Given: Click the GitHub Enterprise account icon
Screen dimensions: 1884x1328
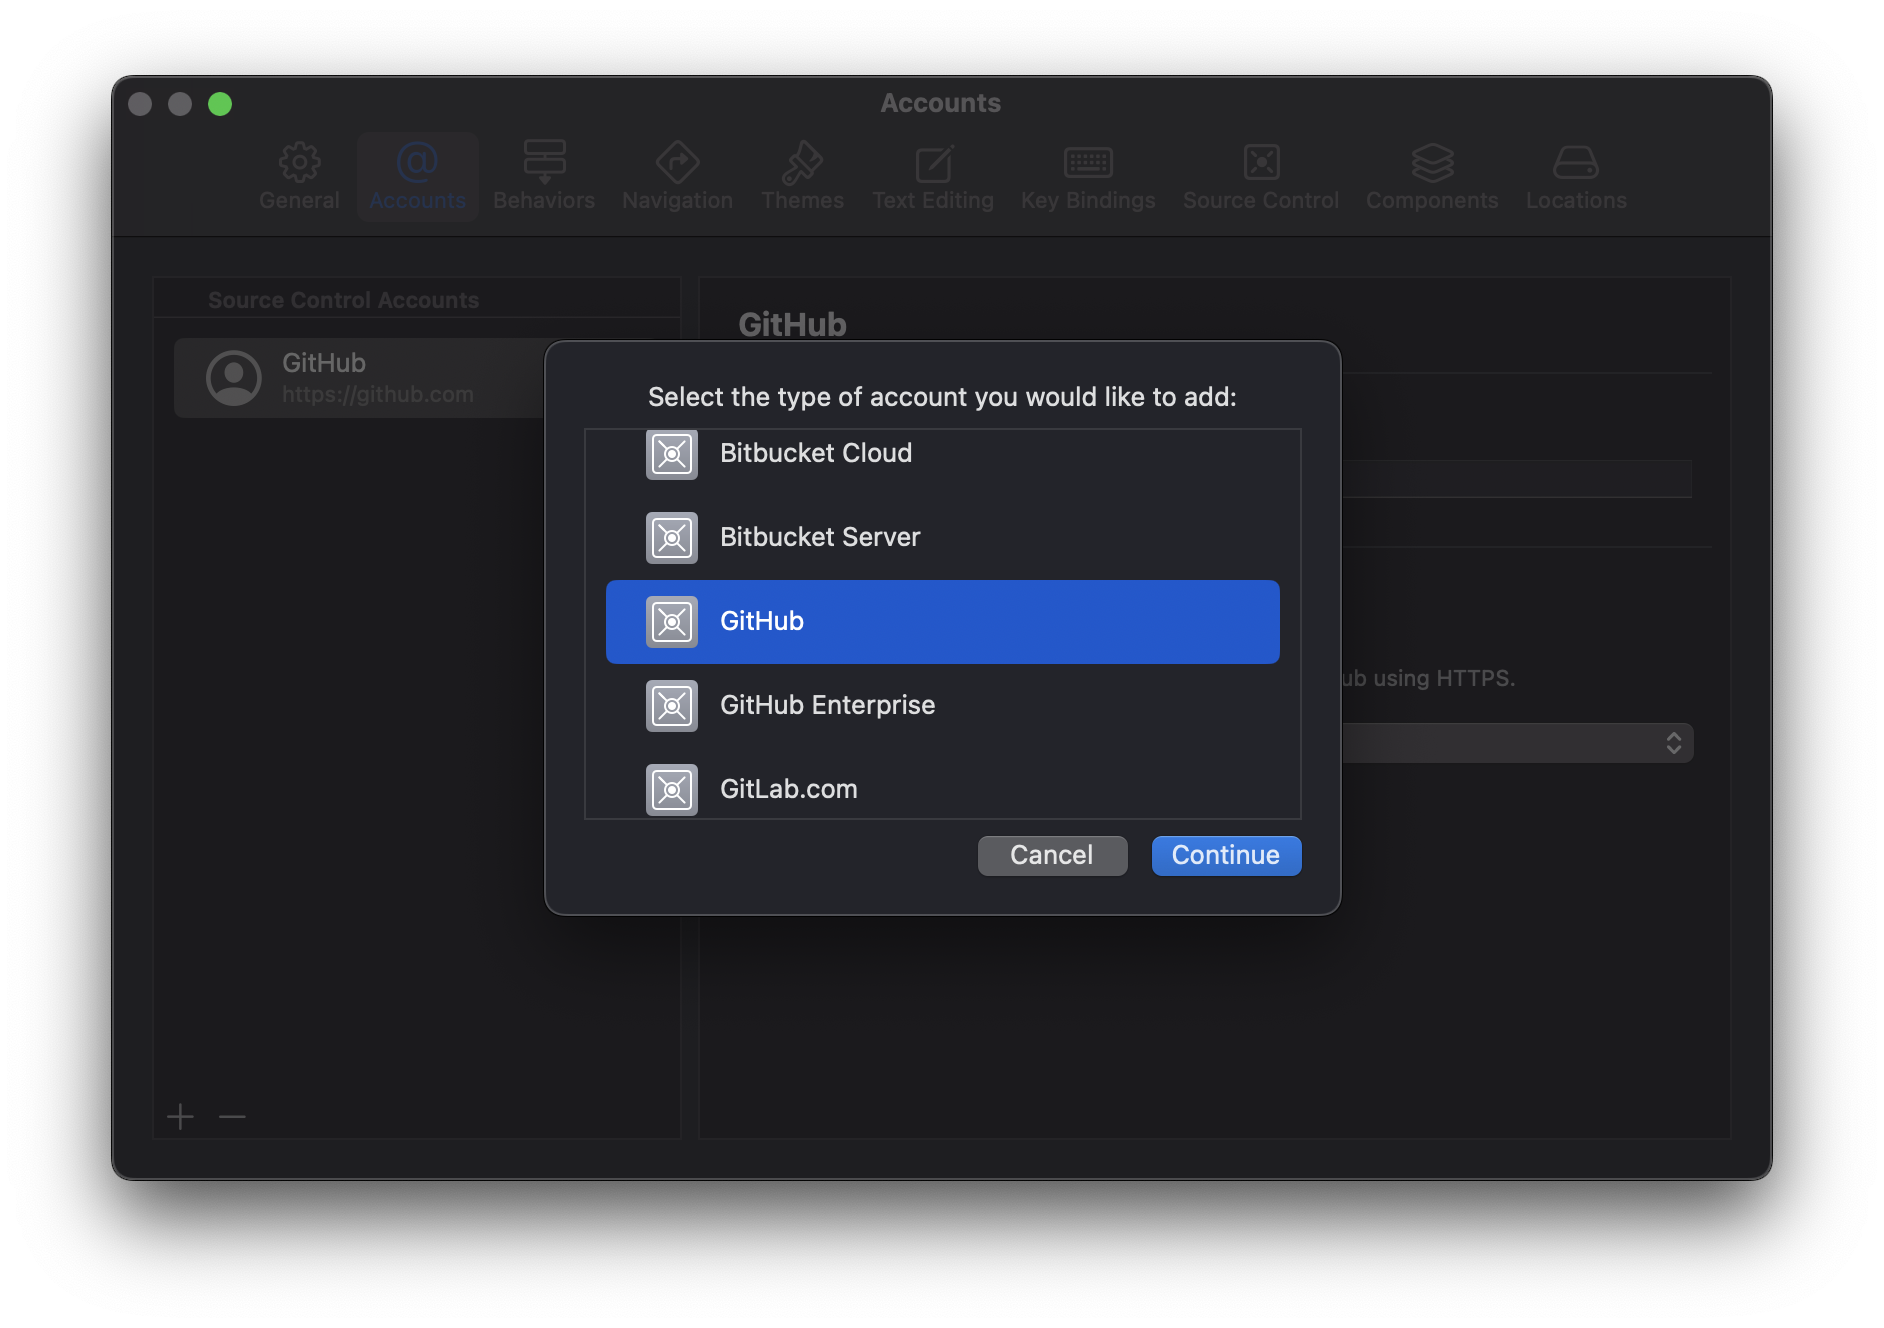Looking at the screenshot, I should tap(672, 706).
